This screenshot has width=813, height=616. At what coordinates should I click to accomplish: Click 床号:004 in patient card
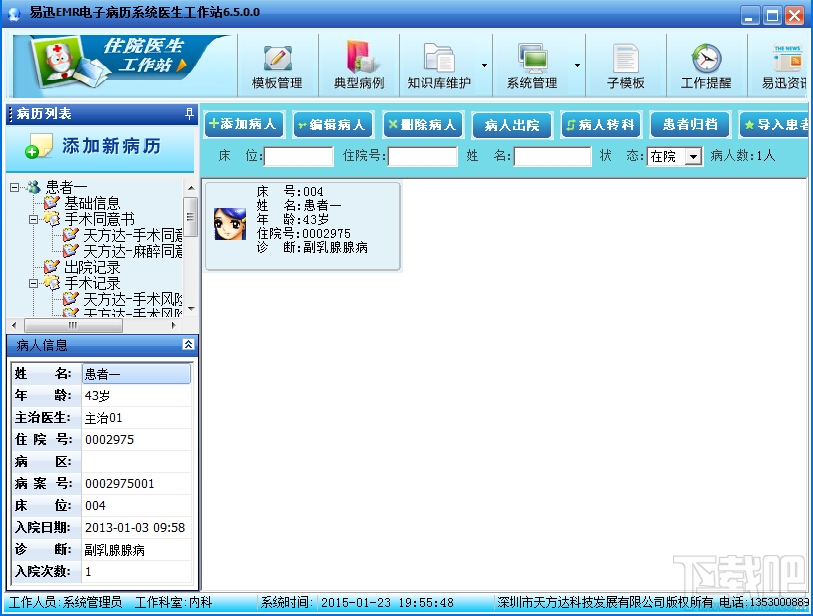[x=289, y=191]
